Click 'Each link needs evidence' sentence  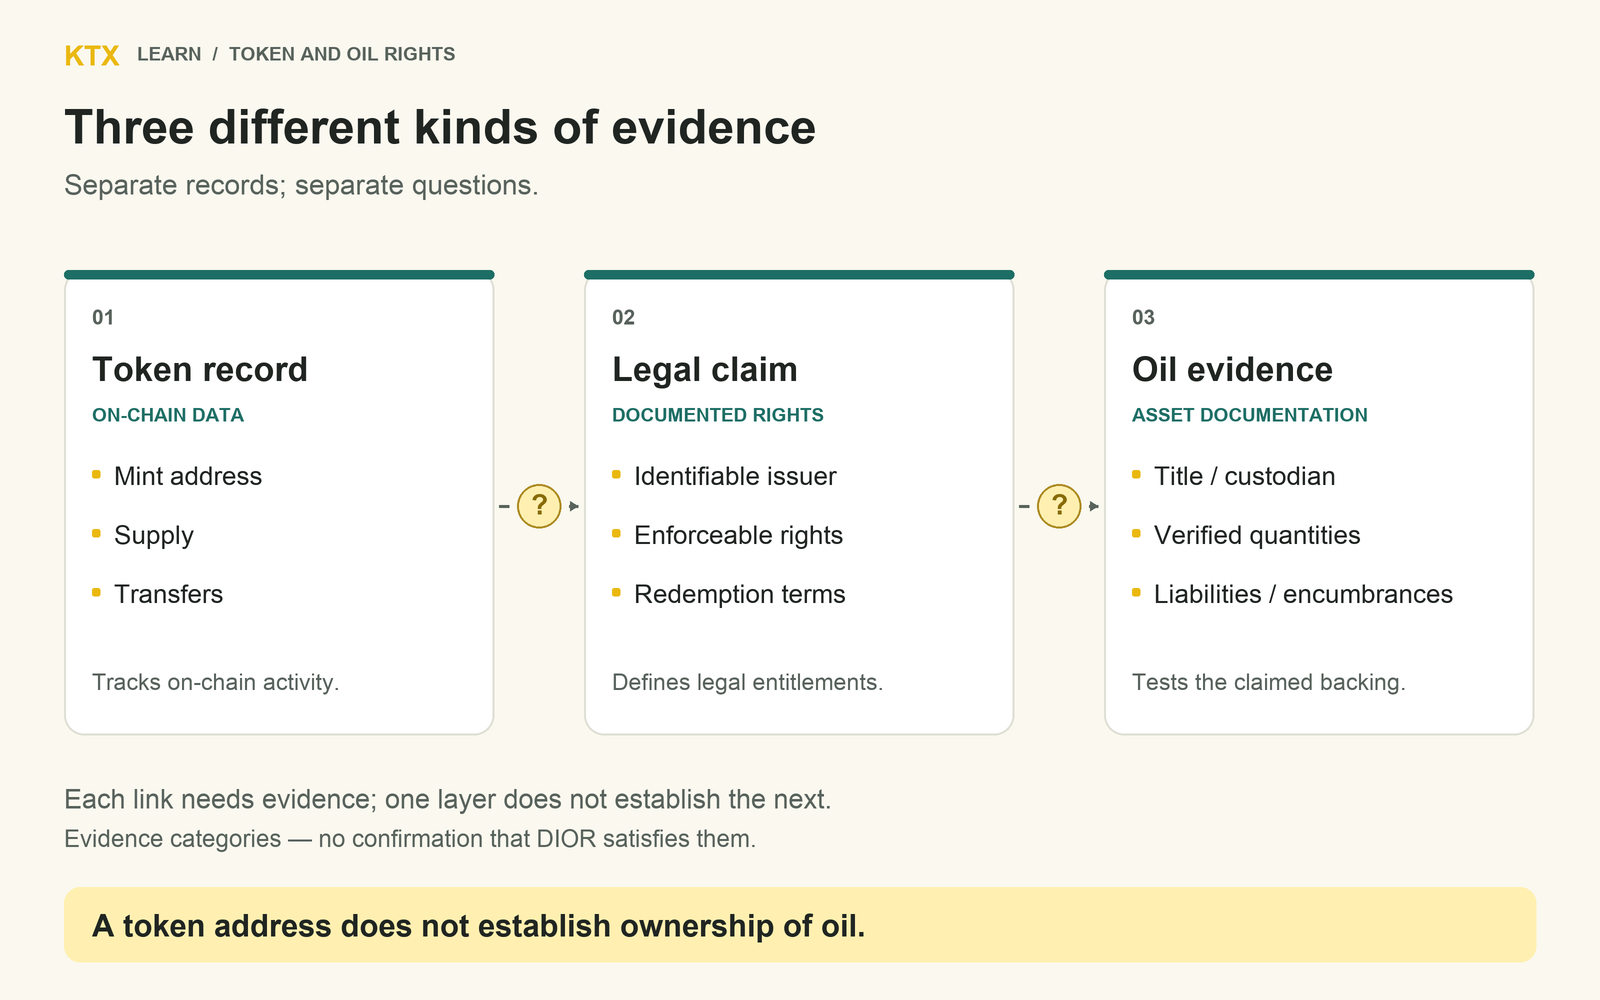point(448,799)
